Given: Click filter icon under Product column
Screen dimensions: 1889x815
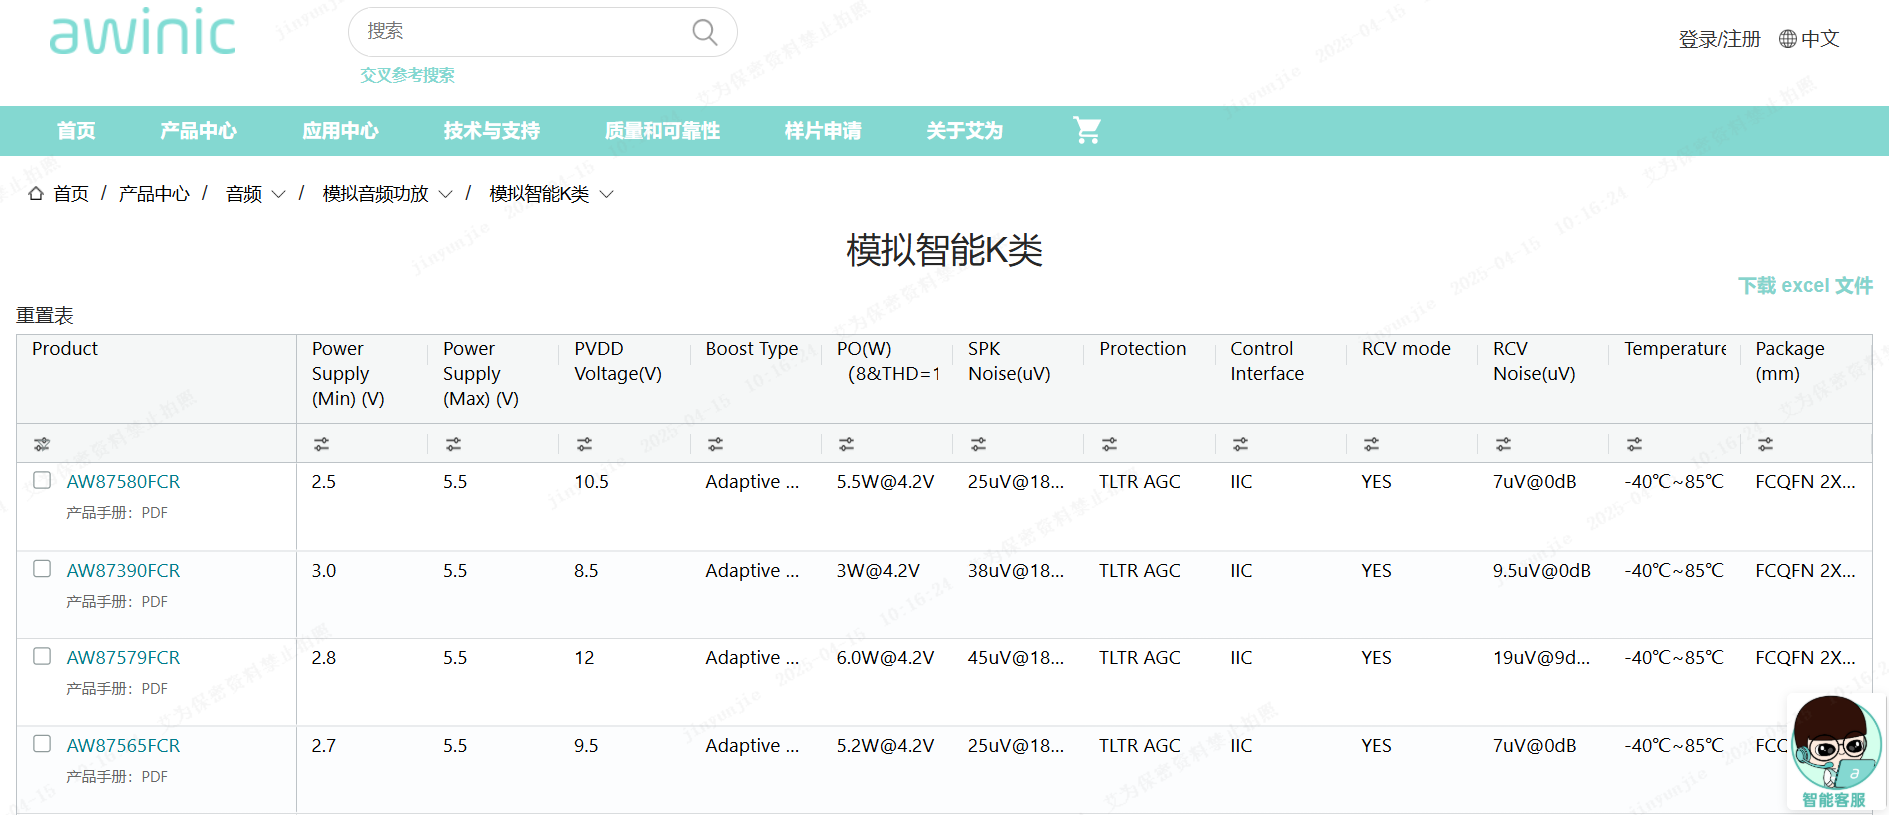Looking at the screenshot, I should pos(42,444).
